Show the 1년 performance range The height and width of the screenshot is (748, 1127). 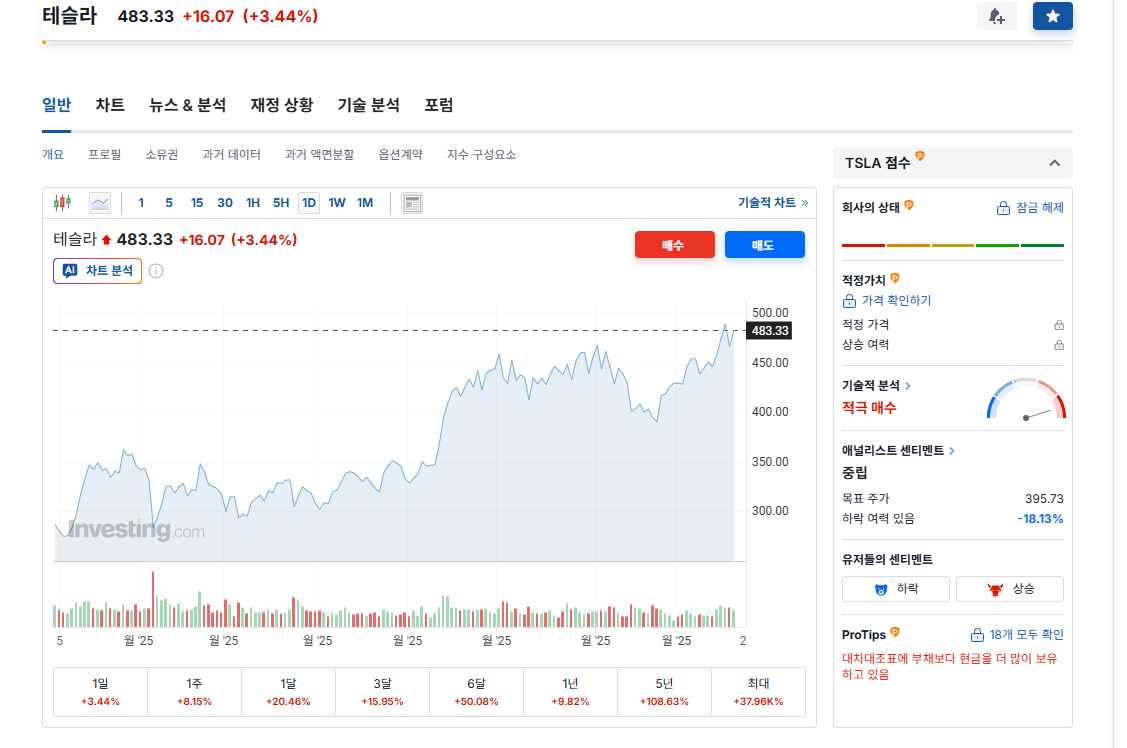[570, 692]
